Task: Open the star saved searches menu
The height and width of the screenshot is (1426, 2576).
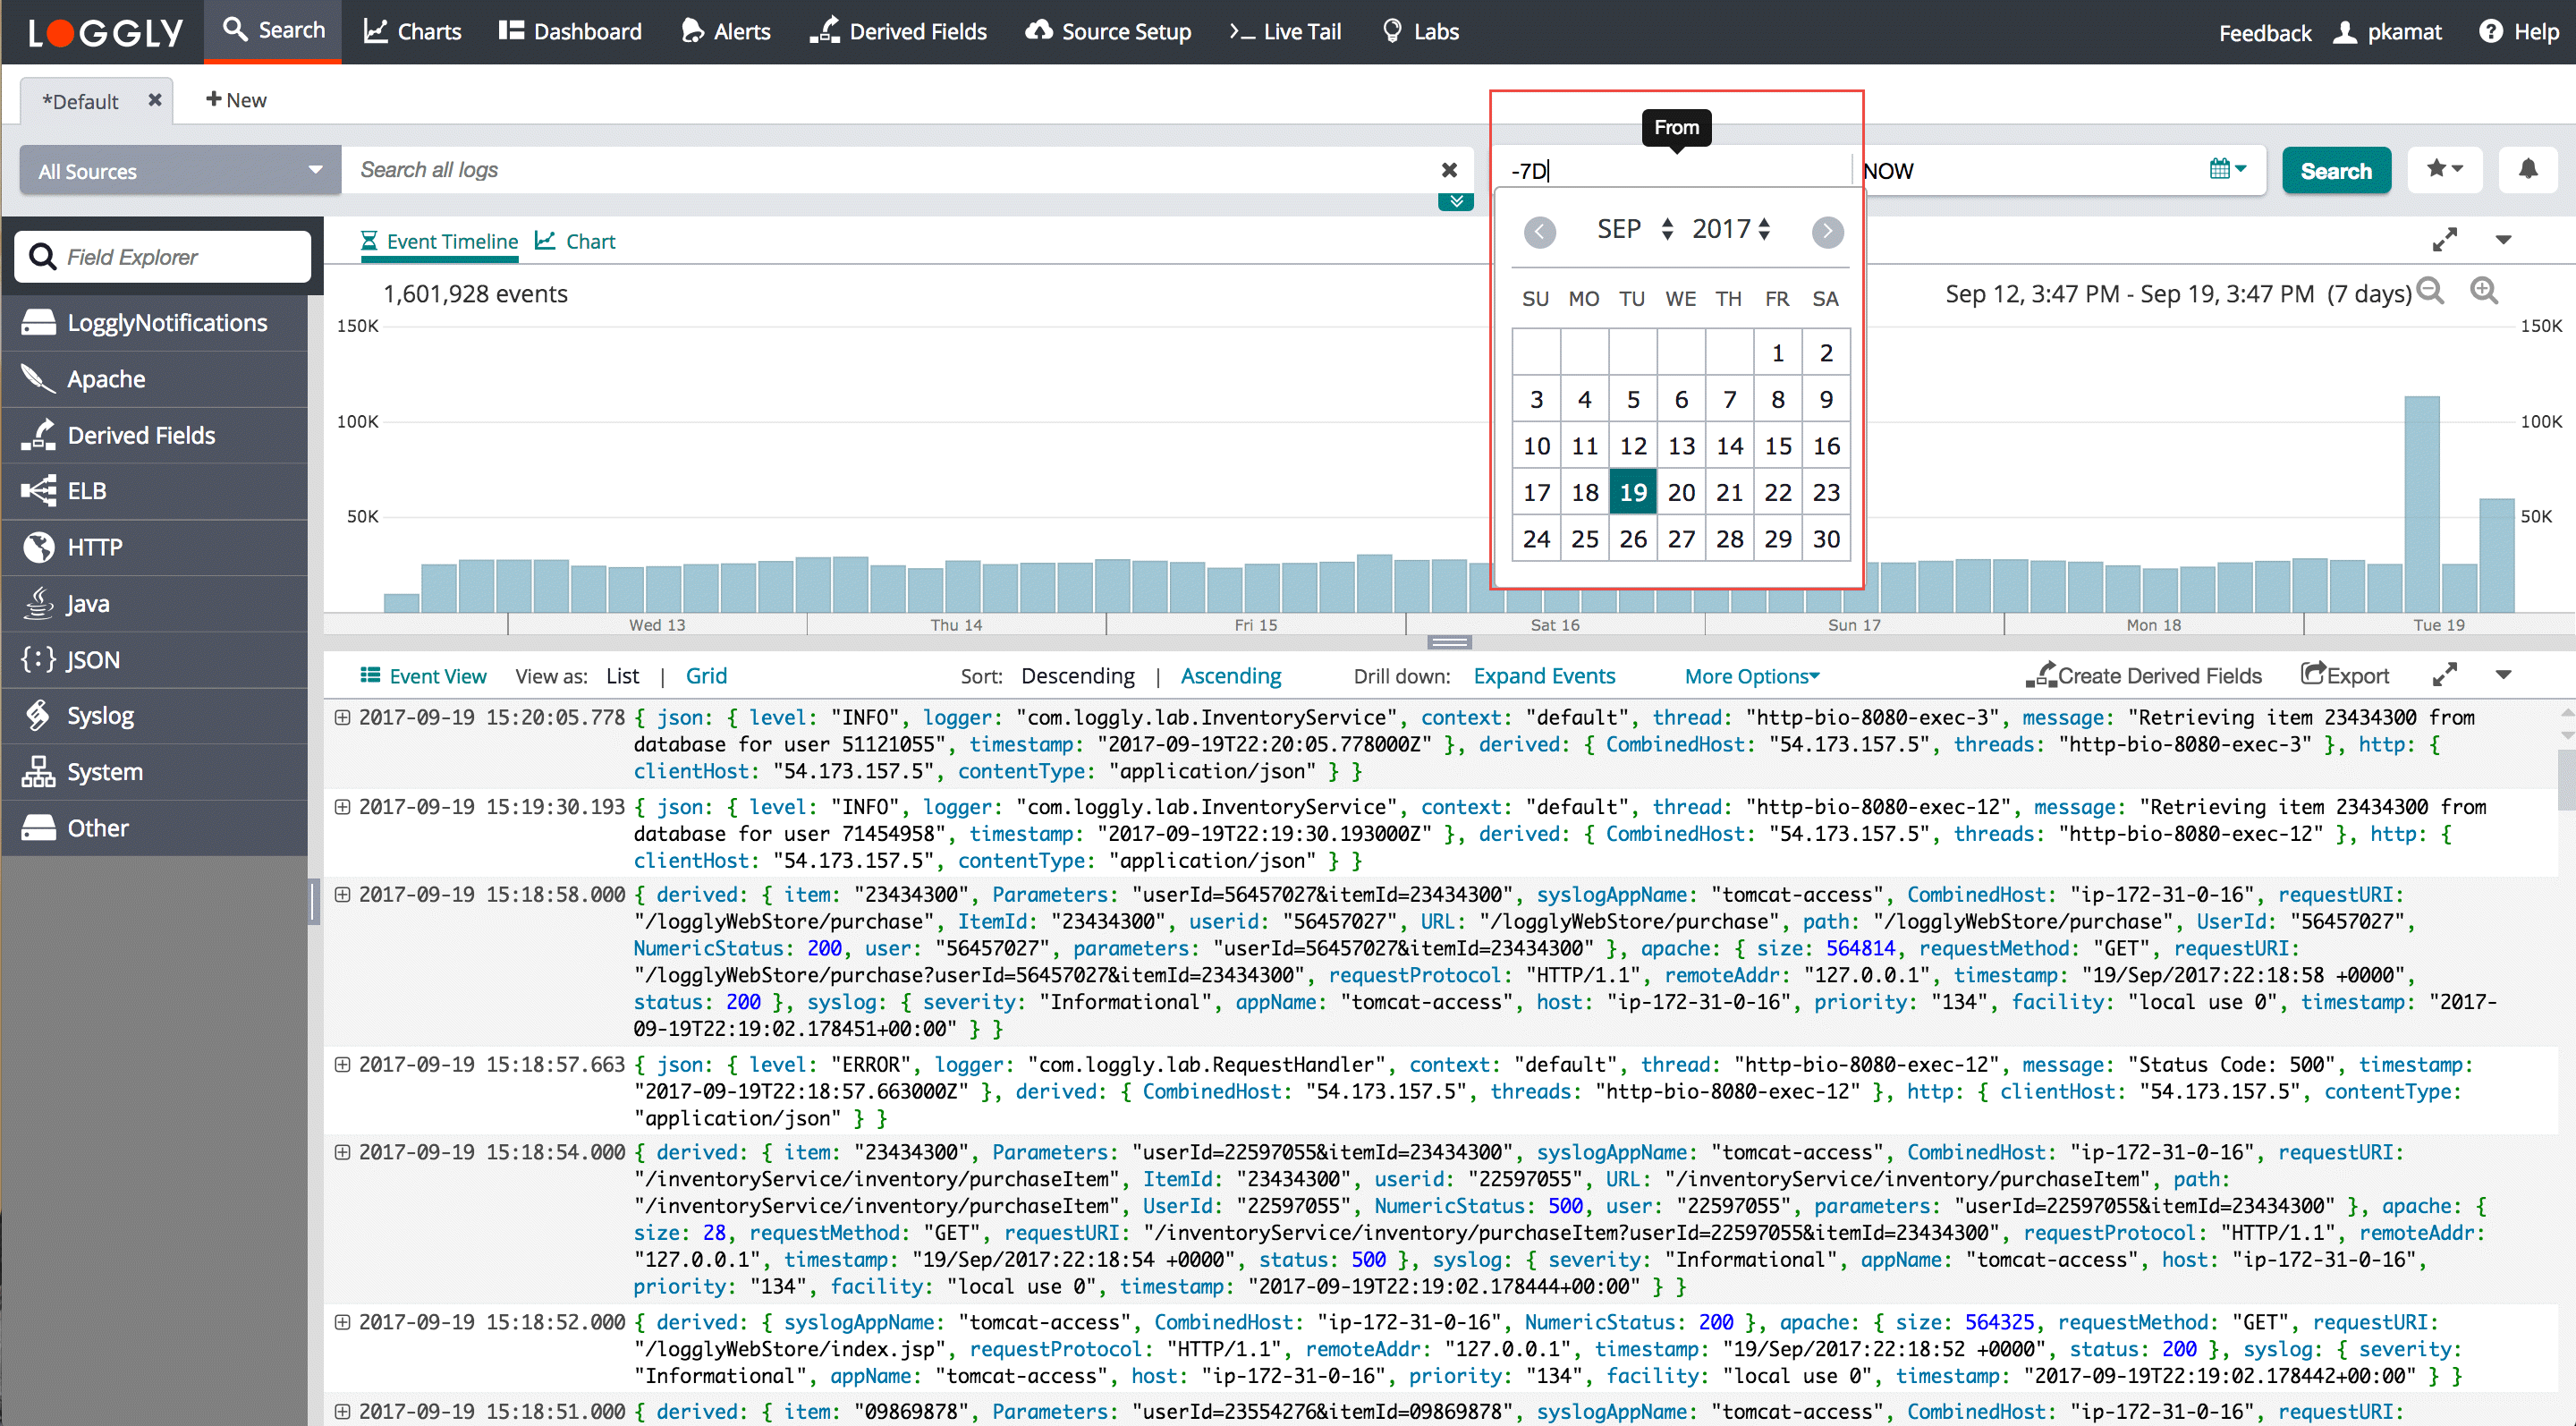Action: [2443, 170]
